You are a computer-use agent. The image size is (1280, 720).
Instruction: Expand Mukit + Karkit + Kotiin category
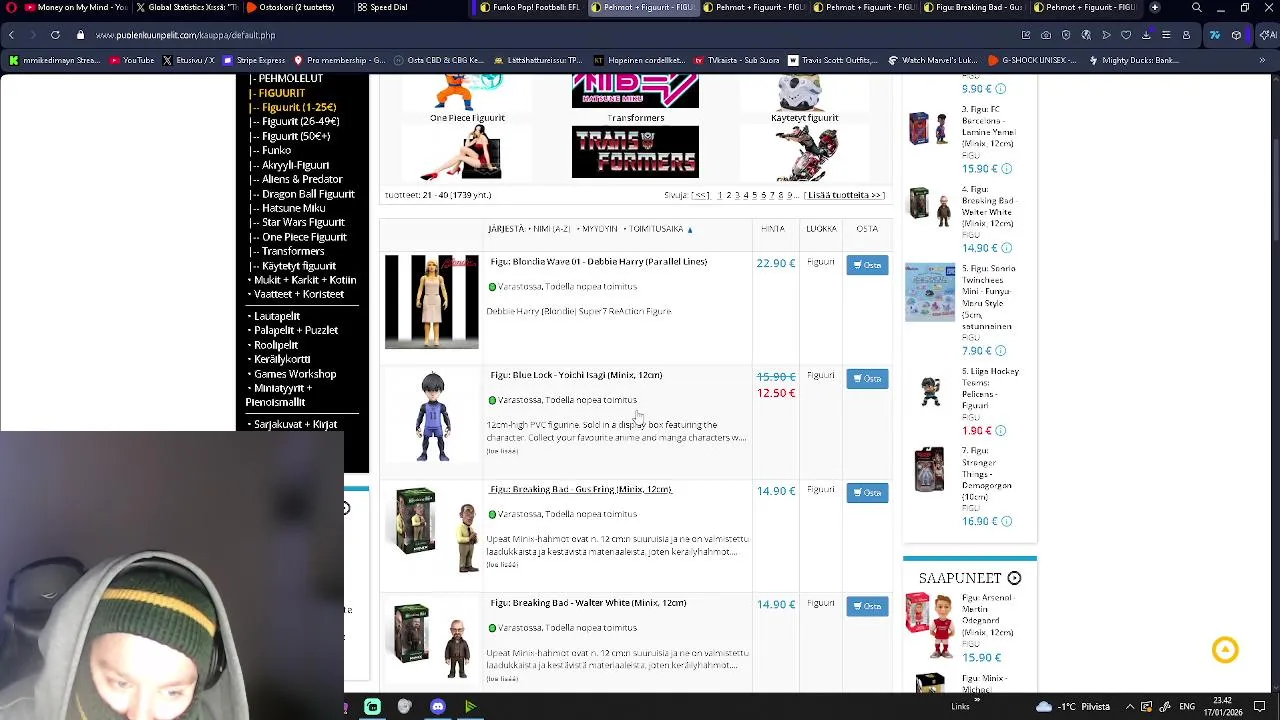(304, 280)
